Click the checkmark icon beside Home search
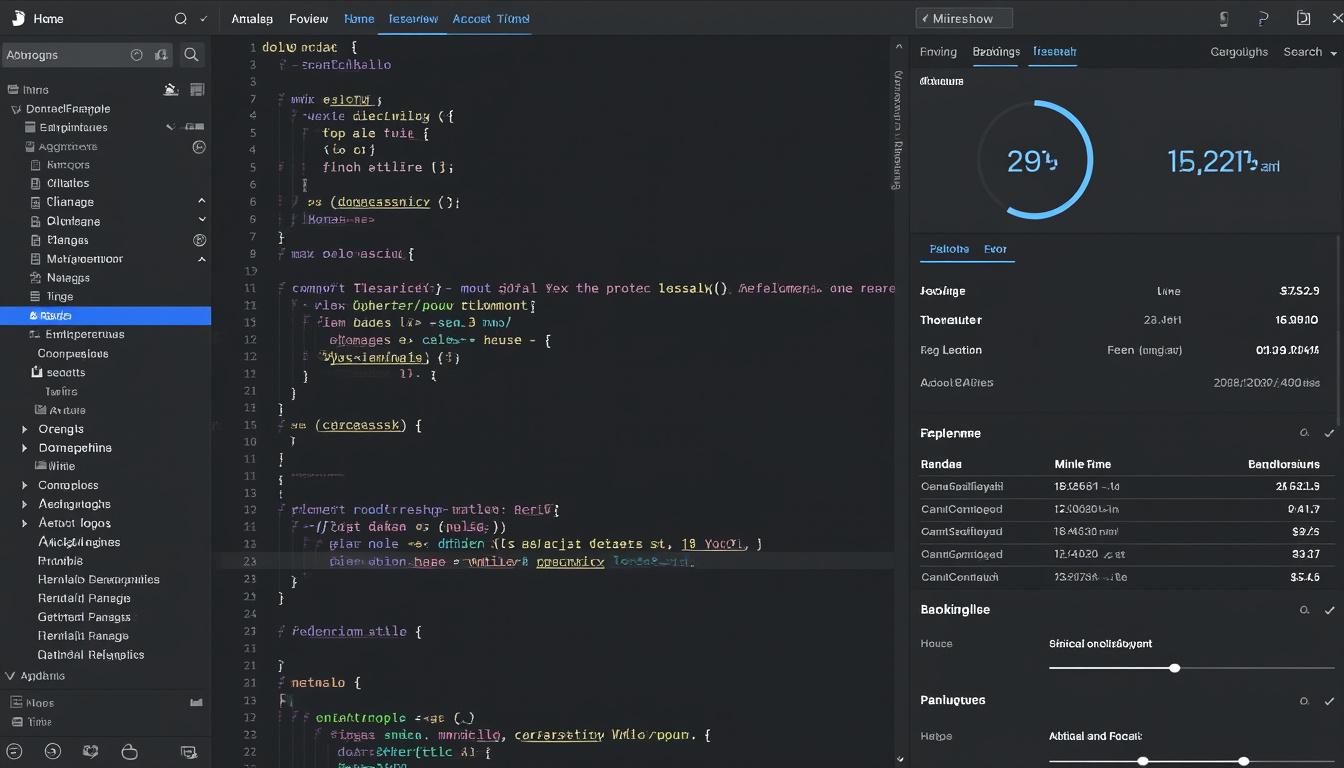Screen dimensions: 1344x768 (x=204, y=18)
